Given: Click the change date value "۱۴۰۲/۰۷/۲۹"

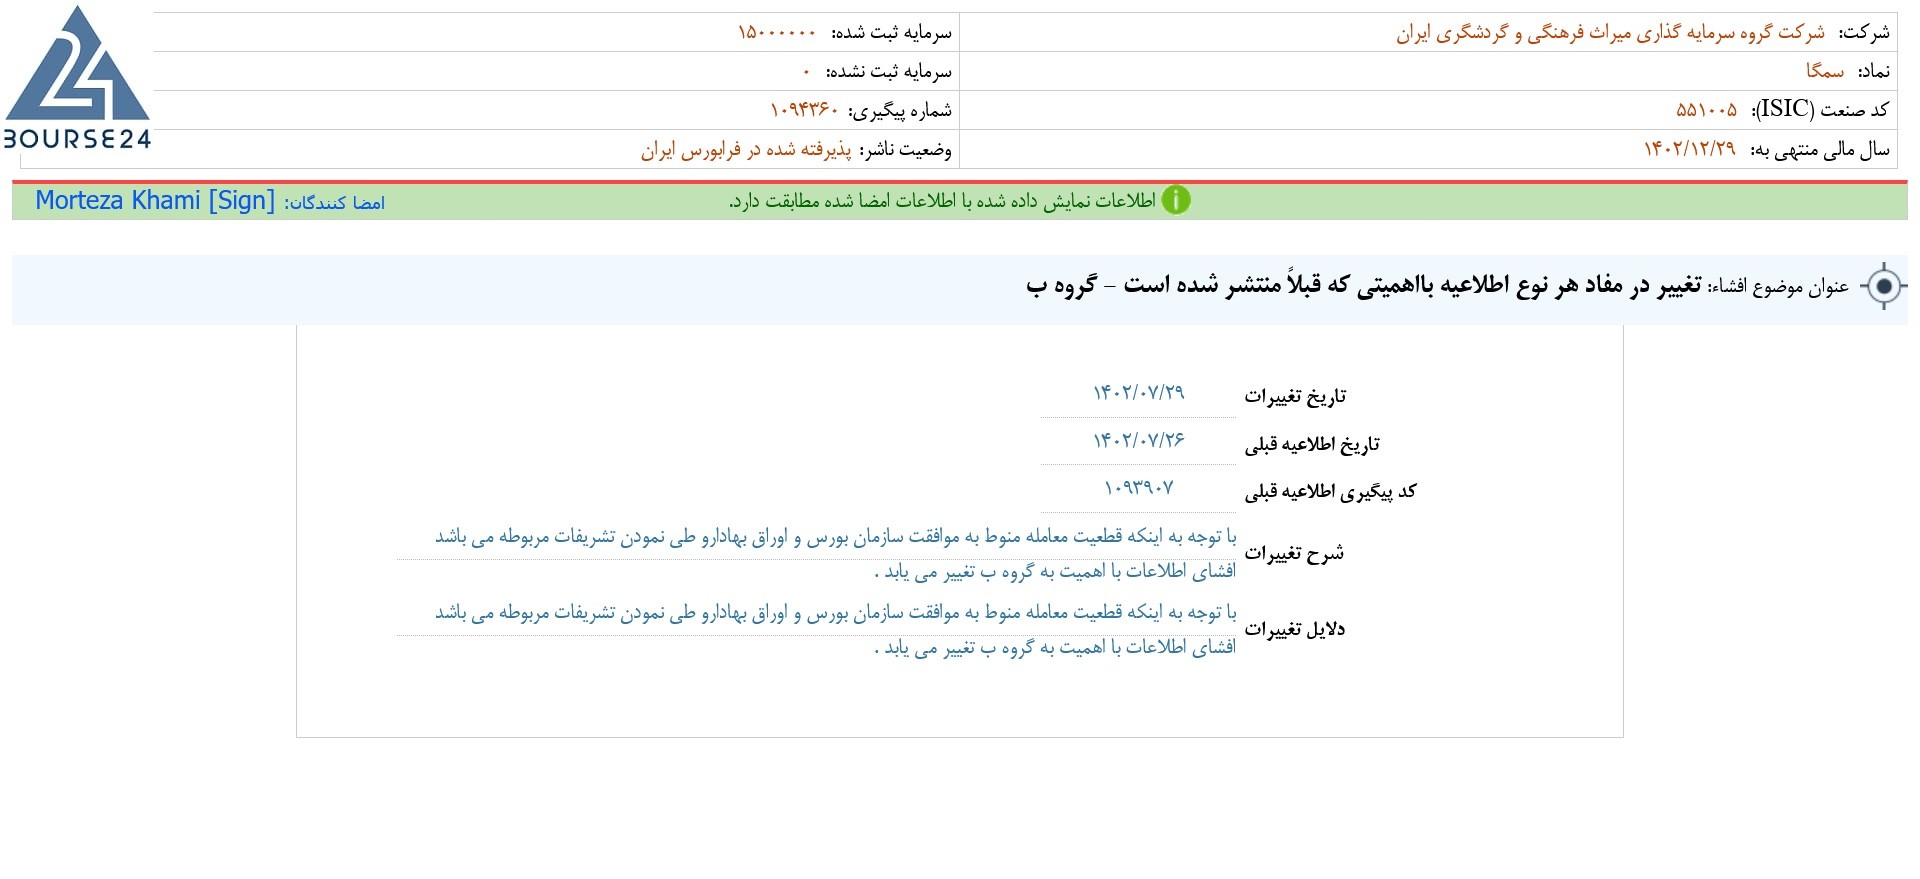Looking at the screenshot, I should (1139, 392).
